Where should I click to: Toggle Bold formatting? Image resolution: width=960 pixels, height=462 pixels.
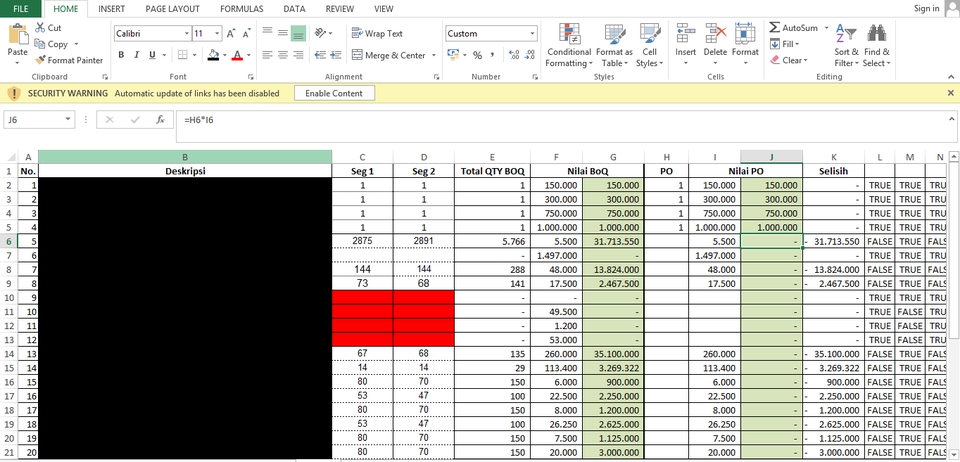click(121, 55)
